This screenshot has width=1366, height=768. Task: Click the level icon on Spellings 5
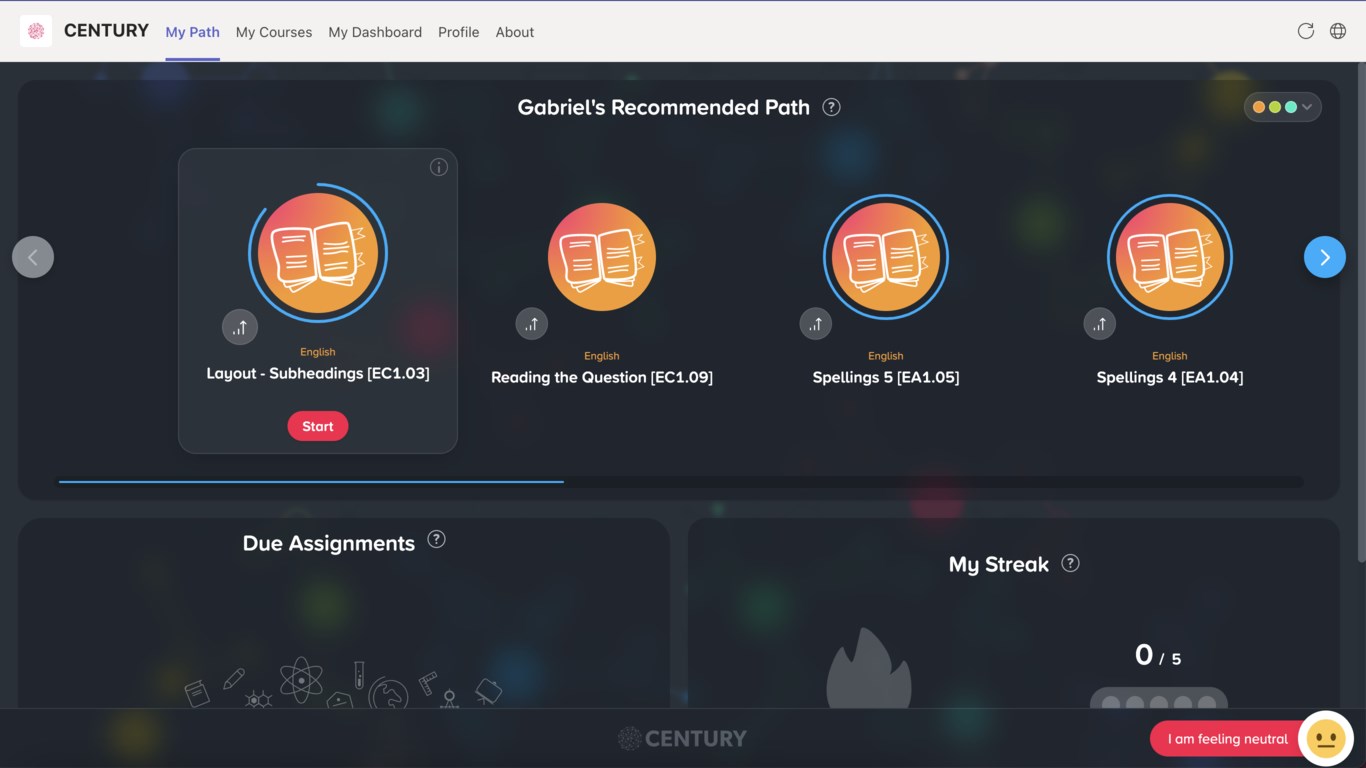pos(816,323)
